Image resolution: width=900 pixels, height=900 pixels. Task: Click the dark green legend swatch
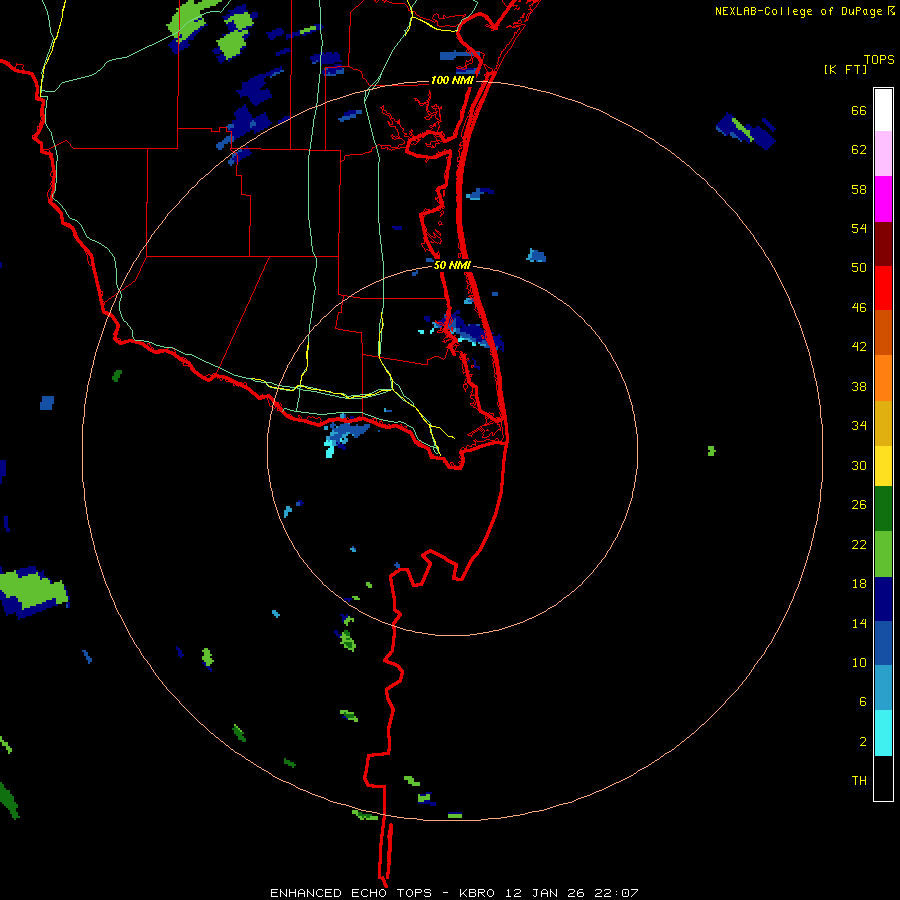[883, 509]
